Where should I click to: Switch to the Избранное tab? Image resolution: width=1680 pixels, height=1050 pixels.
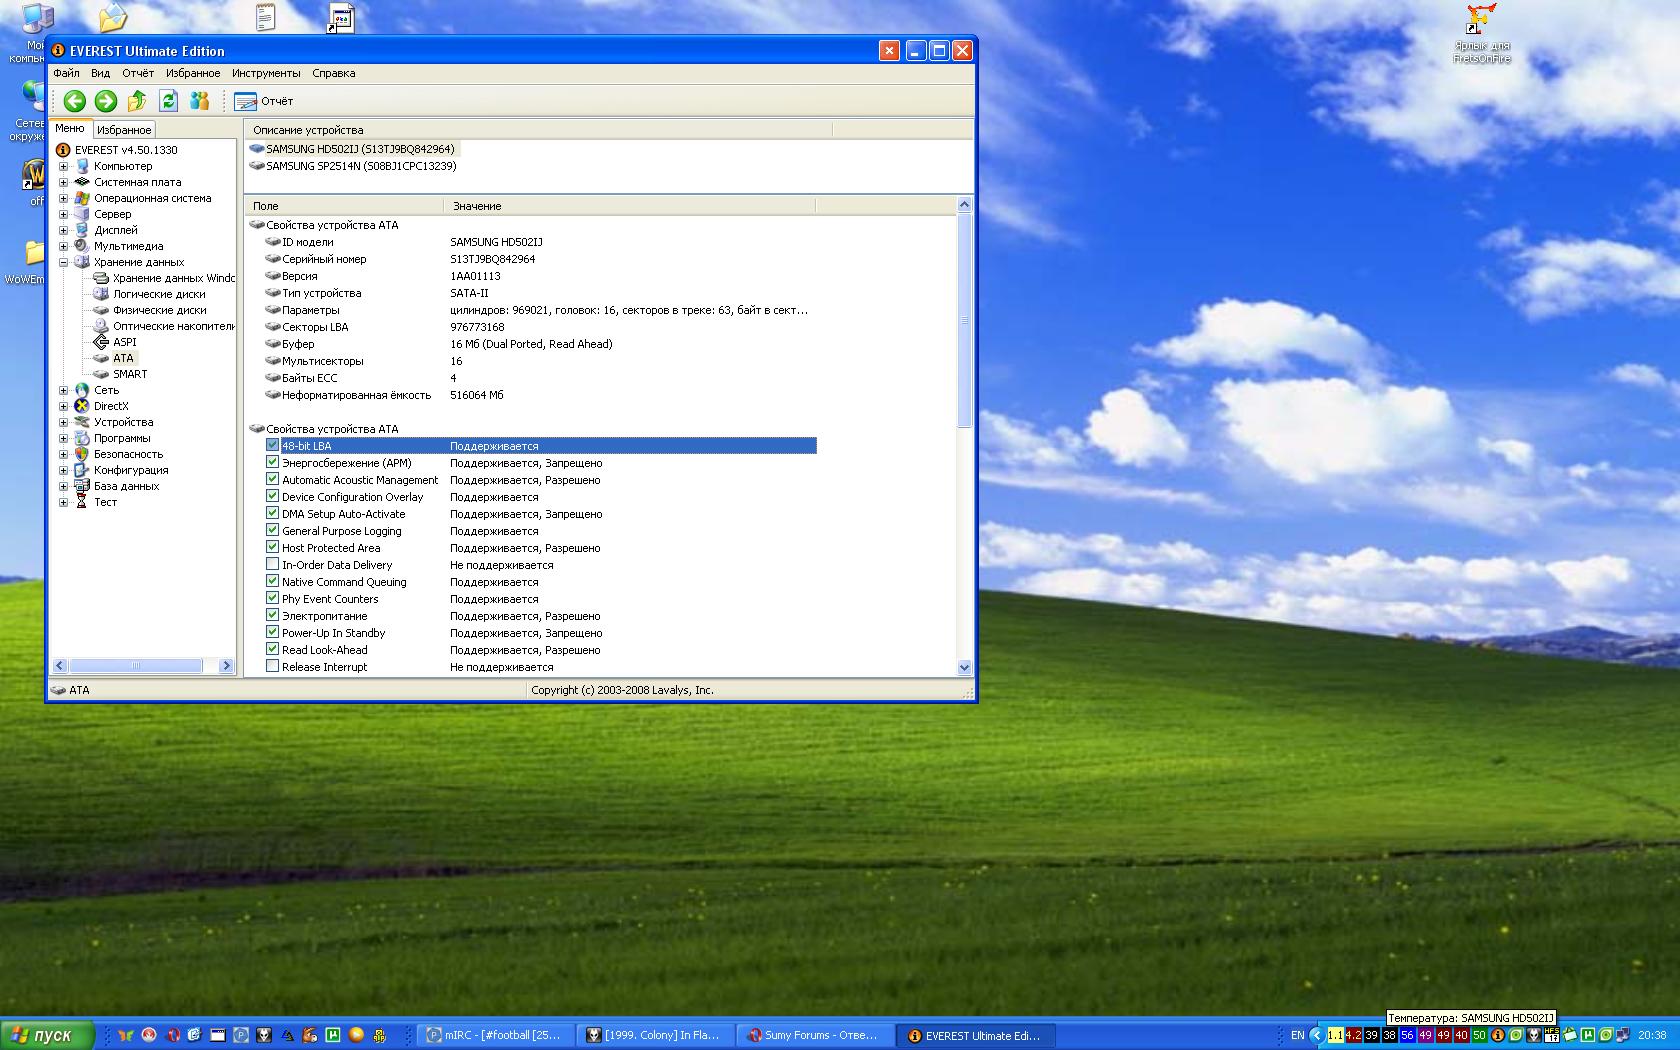124,130
